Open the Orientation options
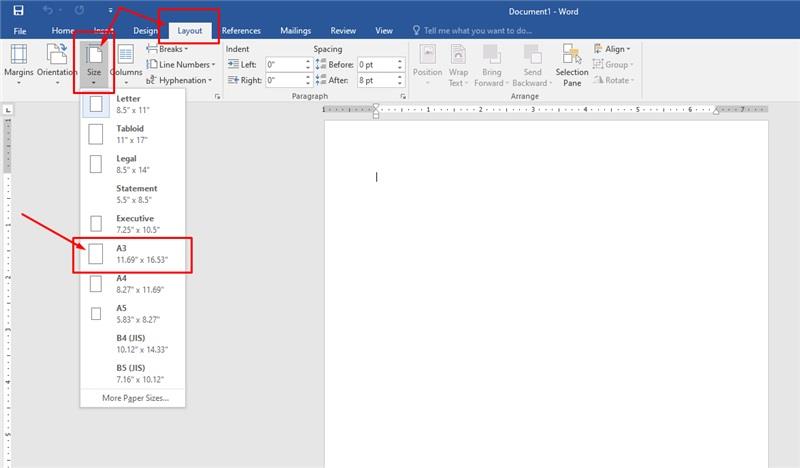 click(x=57, y=66)
